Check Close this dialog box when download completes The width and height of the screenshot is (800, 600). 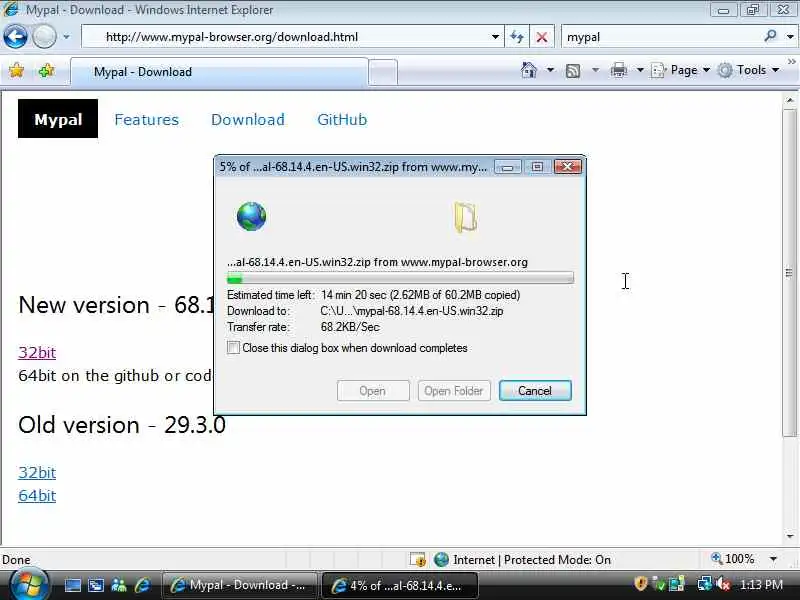tap(233, 348)
